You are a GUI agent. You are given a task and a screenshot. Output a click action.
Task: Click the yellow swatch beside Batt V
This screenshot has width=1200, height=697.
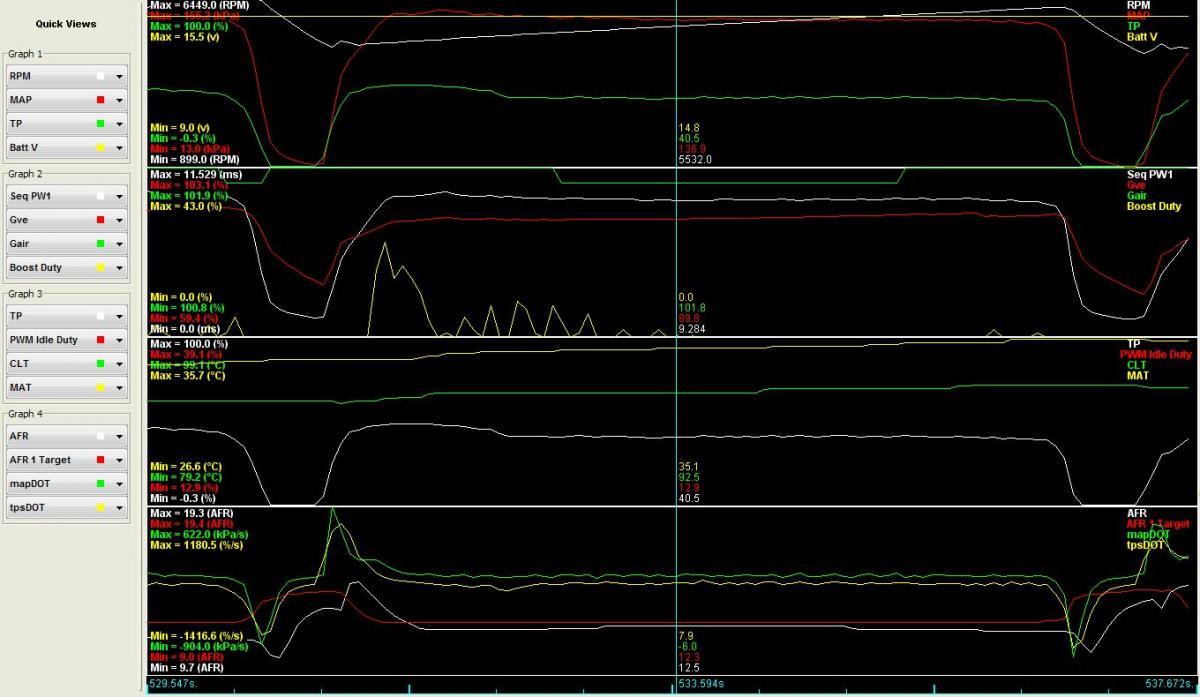coord(101,148)
